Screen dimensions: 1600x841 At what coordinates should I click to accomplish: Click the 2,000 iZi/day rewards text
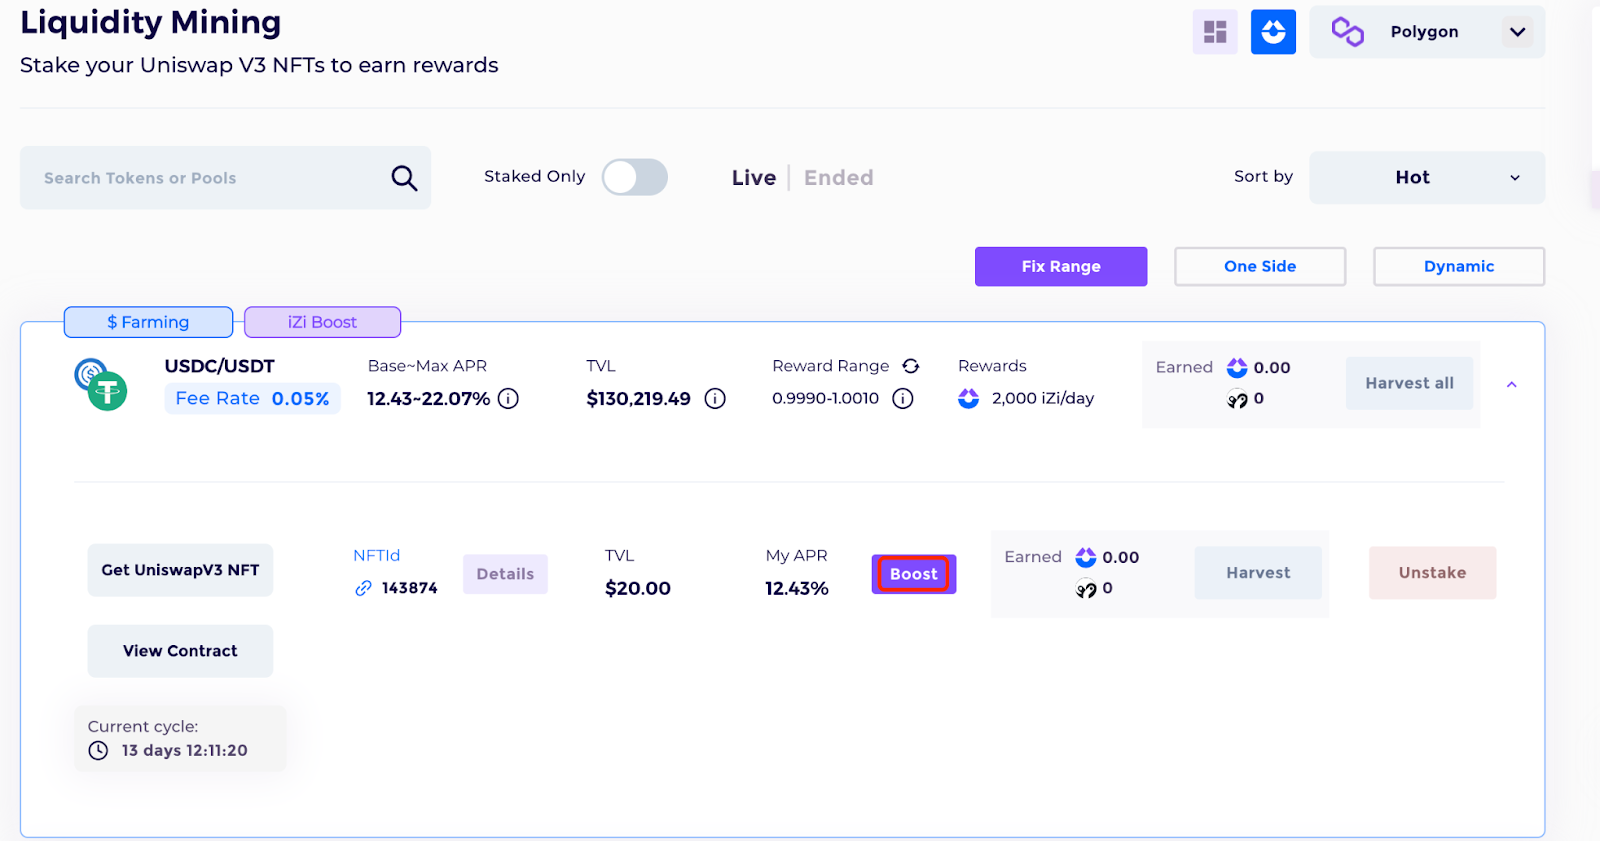click(x=1043, y=399)
